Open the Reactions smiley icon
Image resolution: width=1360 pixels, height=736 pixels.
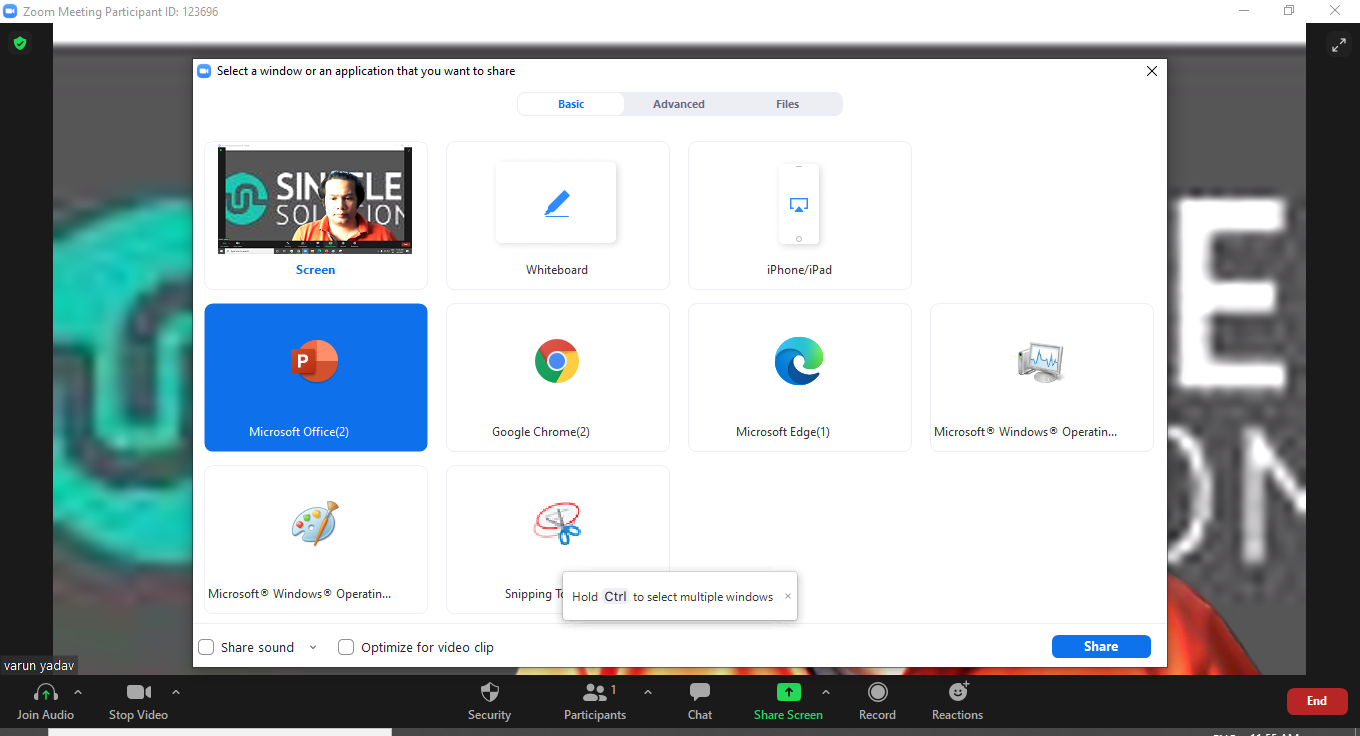tap(958, 691)
